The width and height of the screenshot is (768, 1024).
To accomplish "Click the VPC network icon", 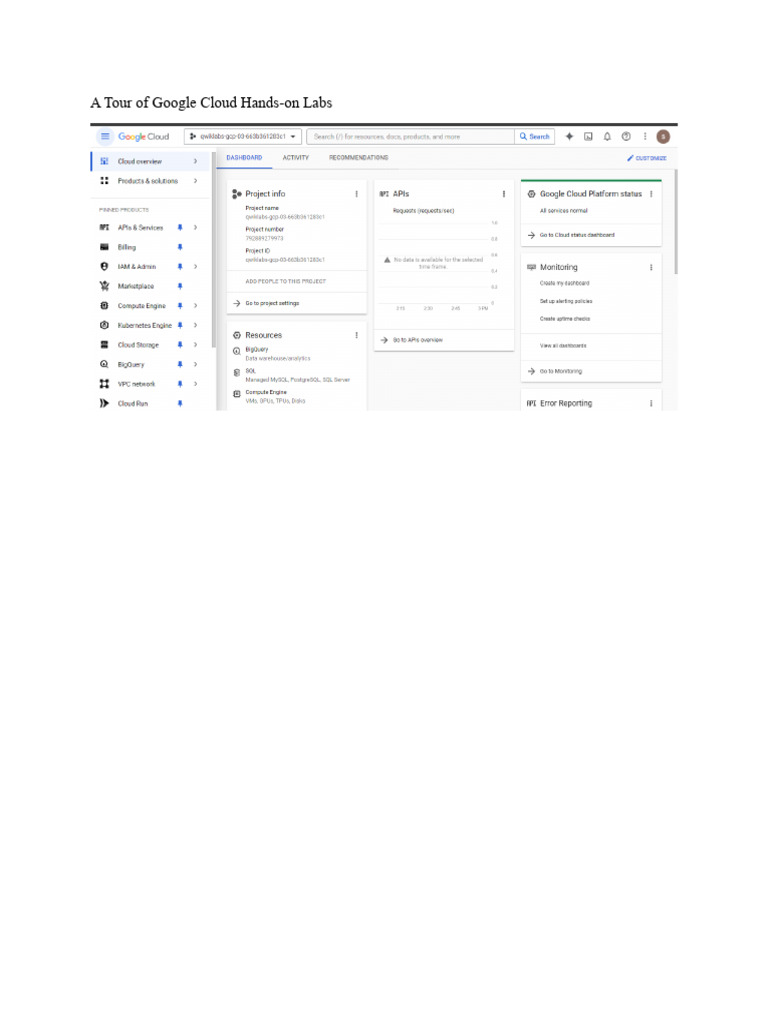I will click(x=104, y=384).
